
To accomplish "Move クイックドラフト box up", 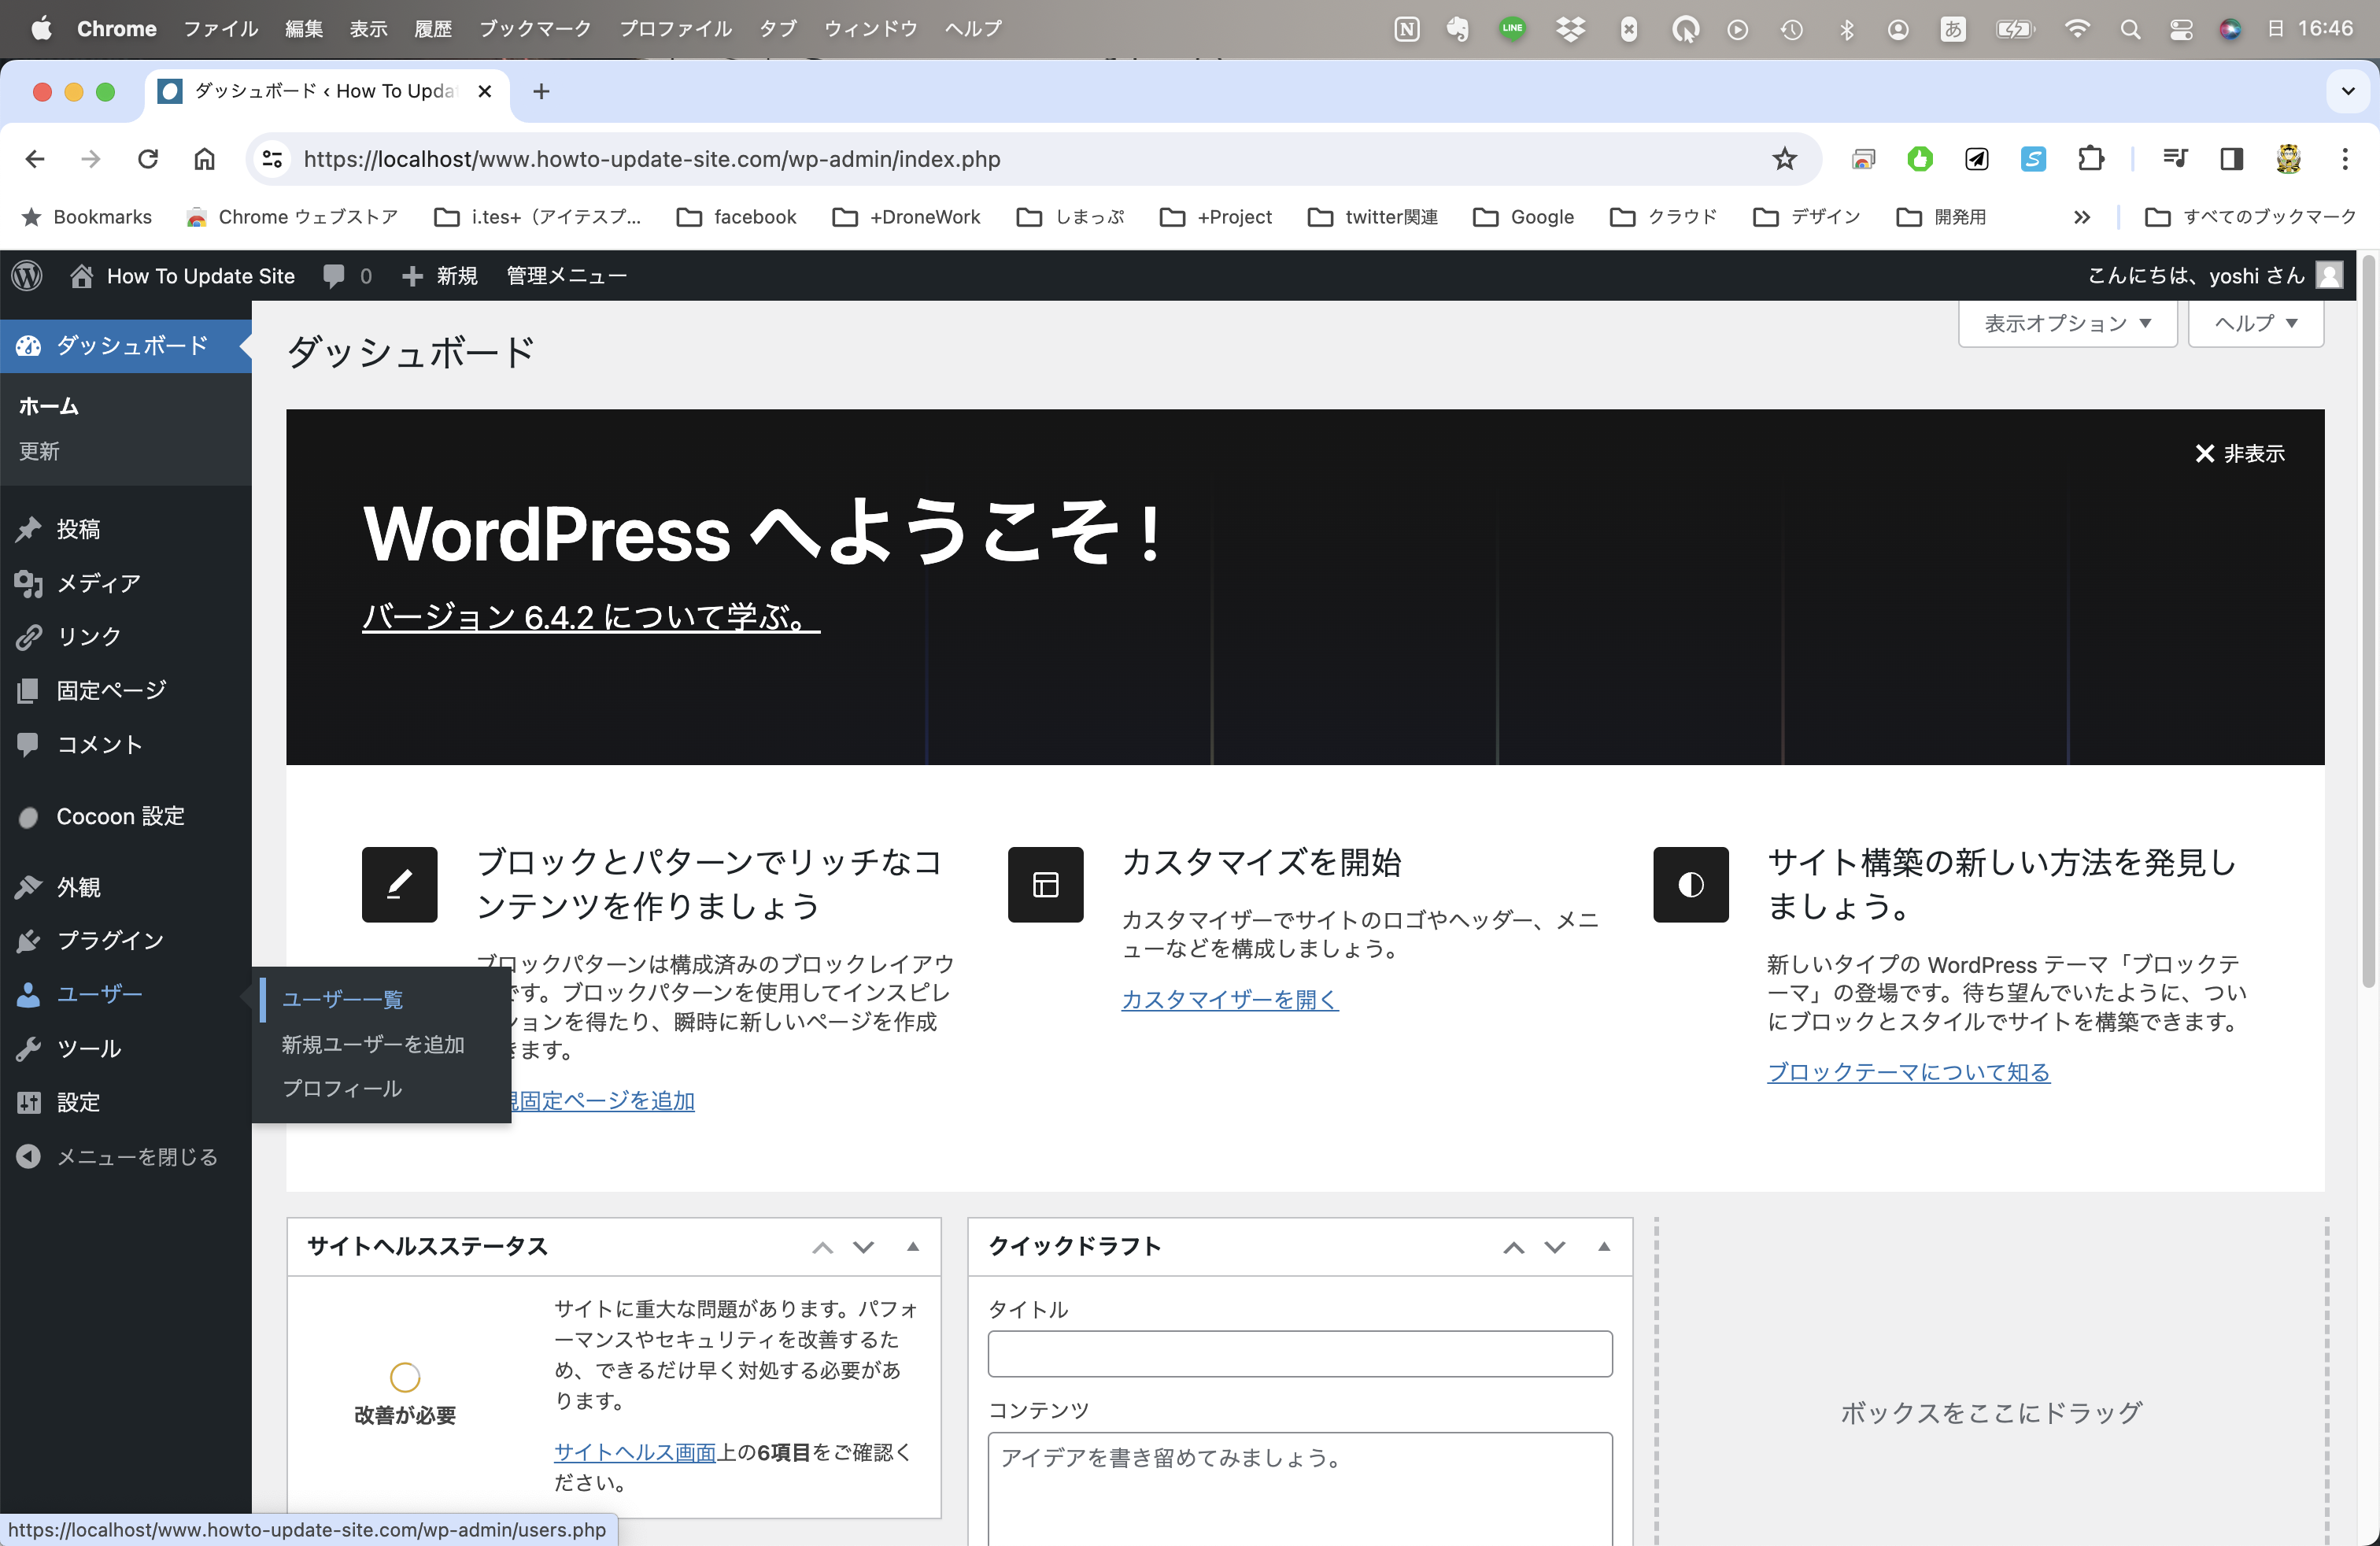I will tap(1513, 1247).
